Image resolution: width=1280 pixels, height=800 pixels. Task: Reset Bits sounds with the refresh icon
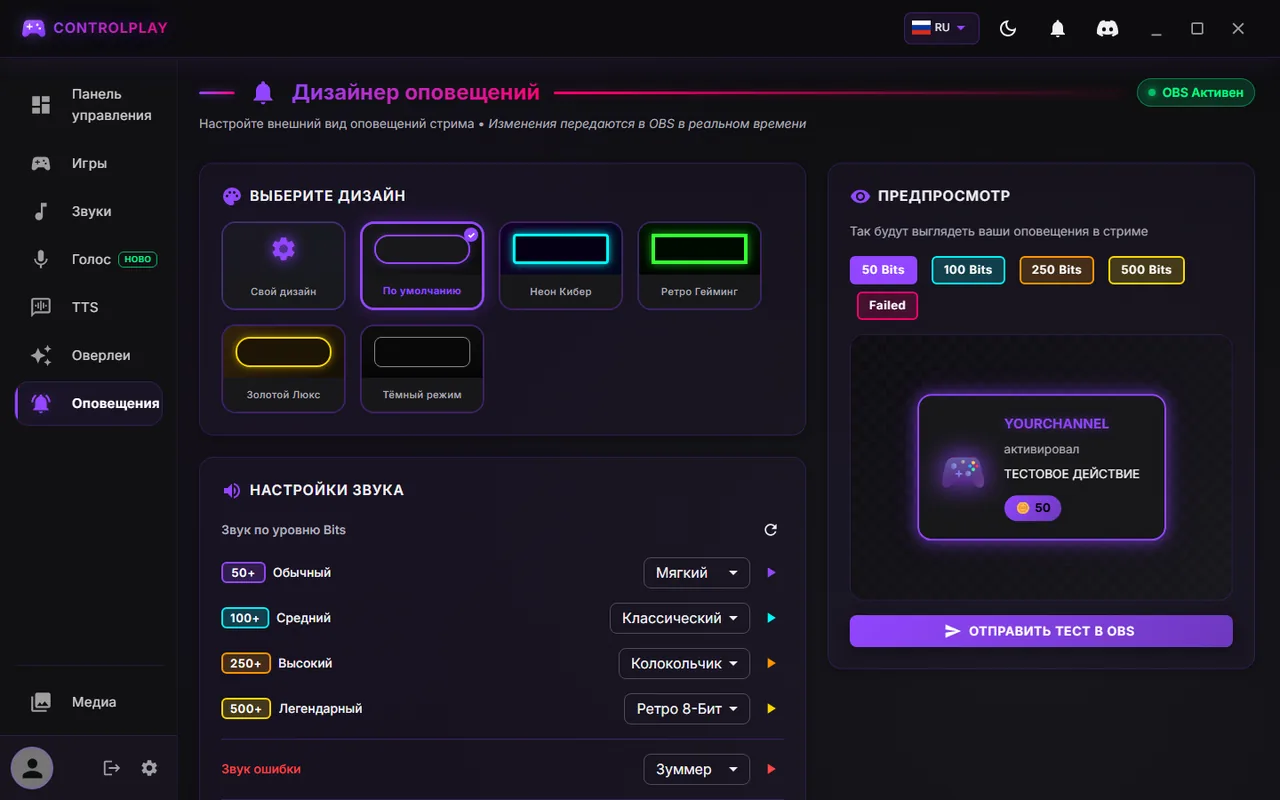(x=770, y=530)
